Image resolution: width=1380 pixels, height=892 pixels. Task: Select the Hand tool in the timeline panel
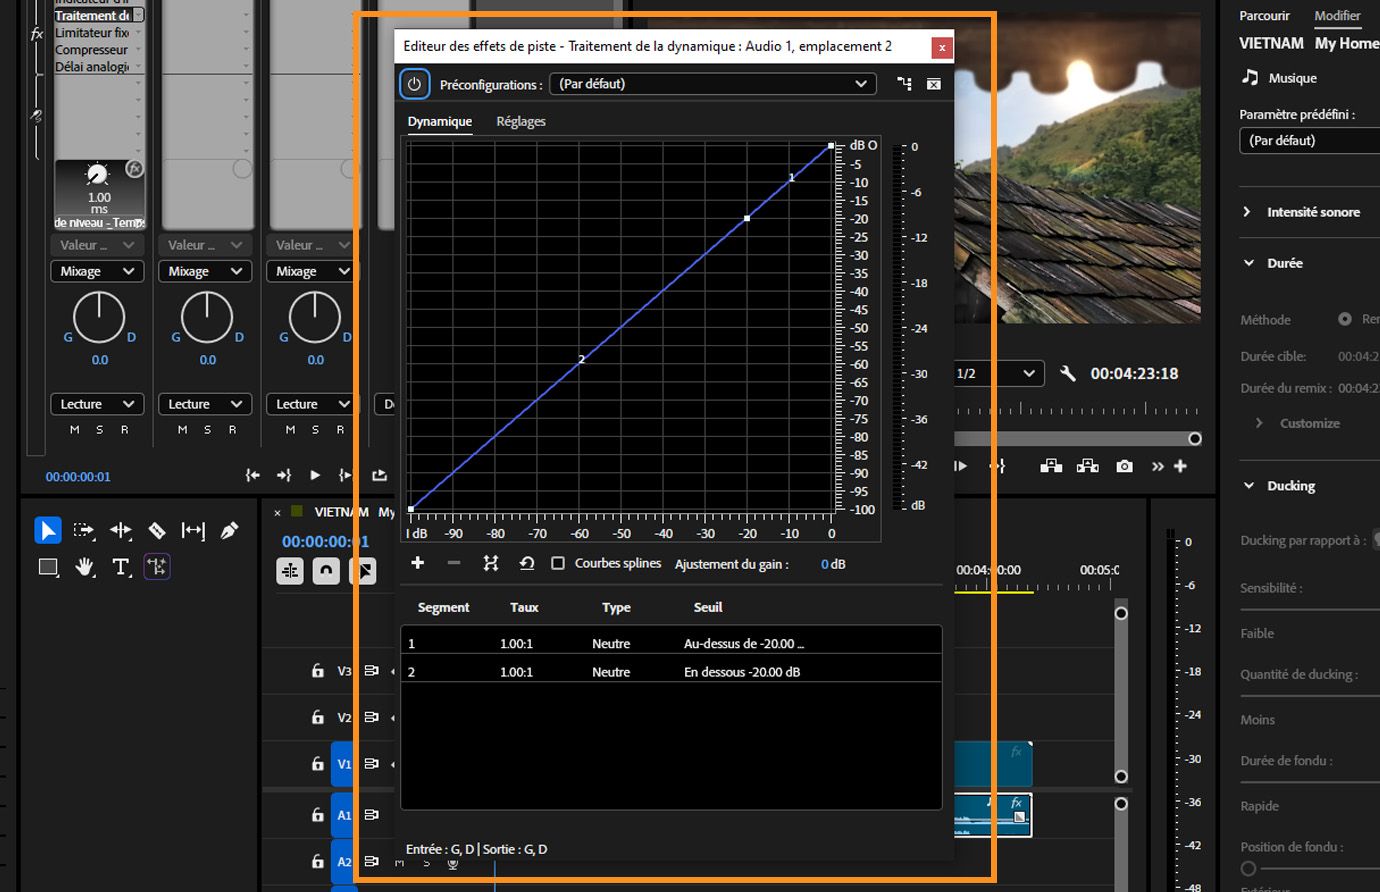[84, 566]
